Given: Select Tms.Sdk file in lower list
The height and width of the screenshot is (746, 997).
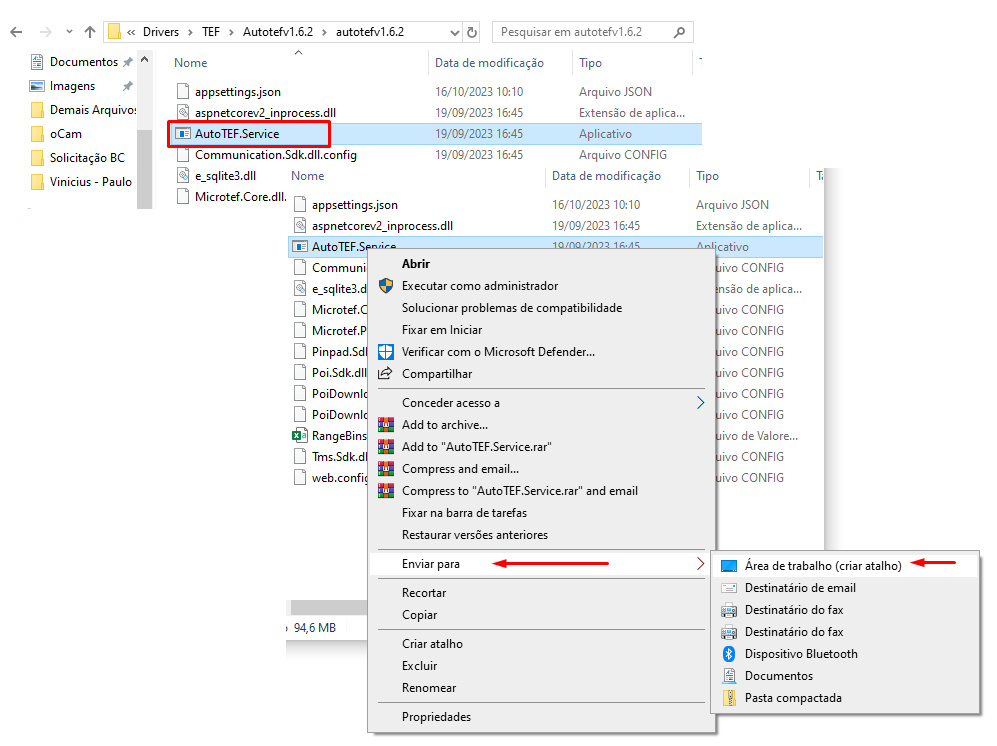Looking at the screenshot, I should [339, 457].
